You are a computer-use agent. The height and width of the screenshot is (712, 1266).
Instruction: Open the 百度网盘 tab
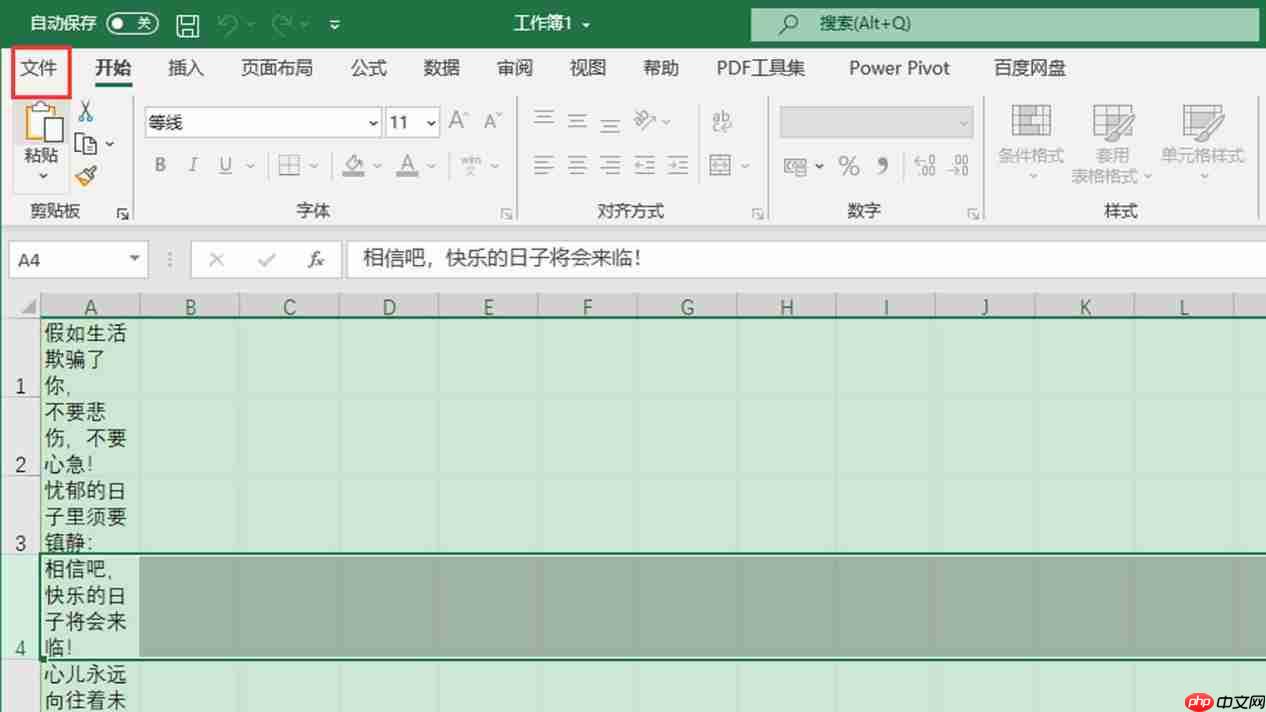(x=1029, y=68)
